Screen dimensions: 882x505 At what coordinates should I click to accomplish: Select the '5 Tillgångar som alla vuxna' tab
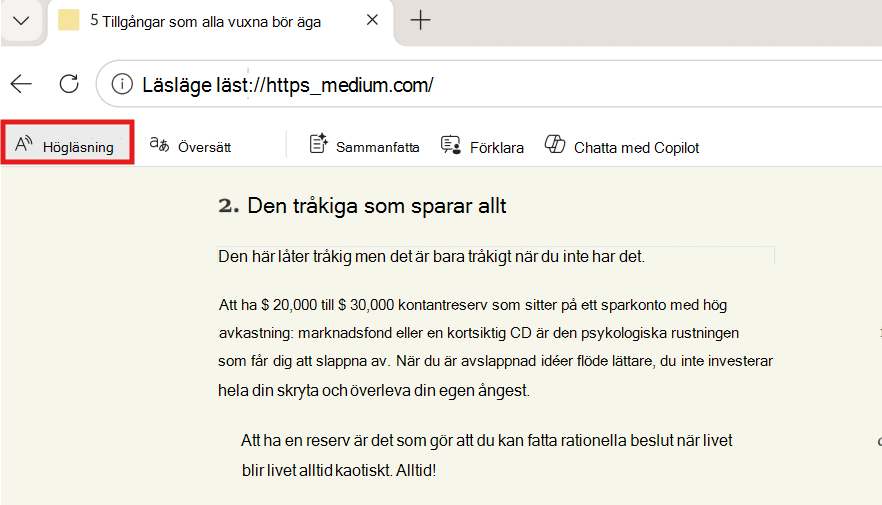[219, 22]
